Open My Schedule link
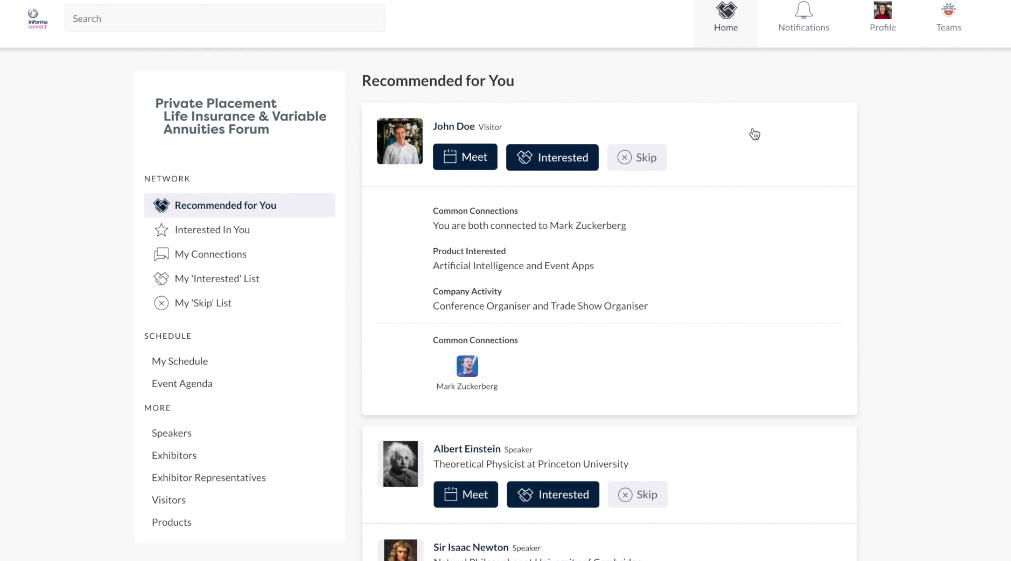This screenshot has width=1011, height=561. coord(180,361)
